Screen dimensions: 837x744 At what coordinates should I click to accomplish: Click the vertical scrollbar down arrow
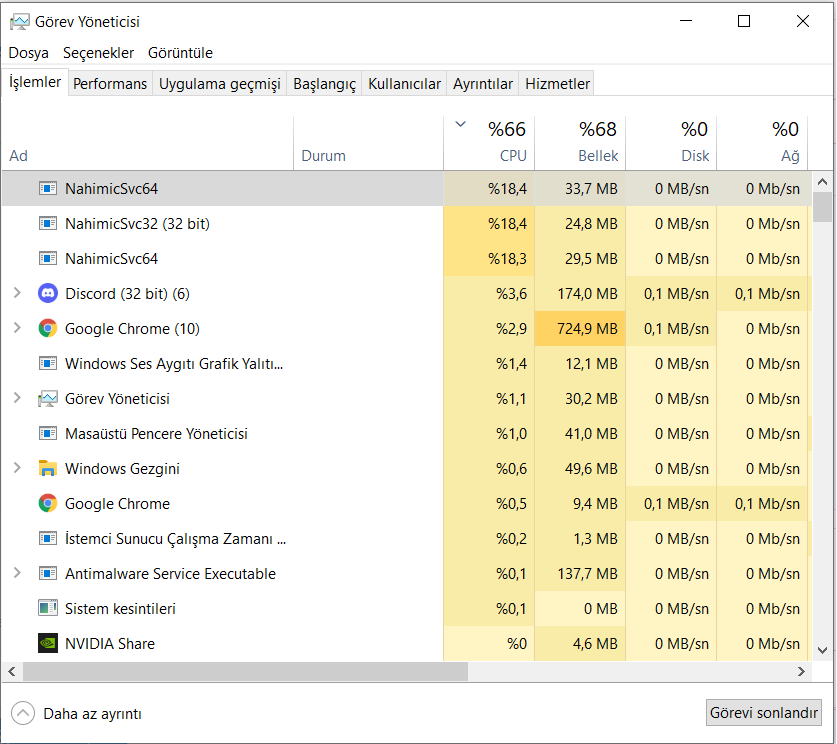[822, 650]
